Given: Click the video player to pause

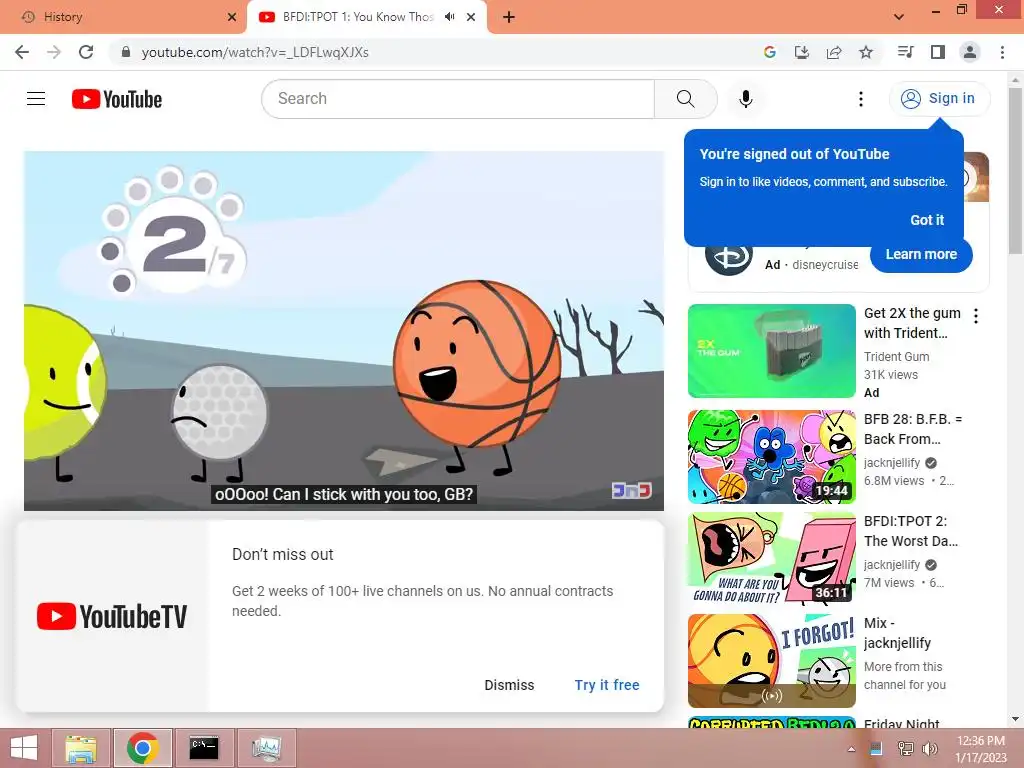Looking at the screenshot, I should [x=344, y=330].
